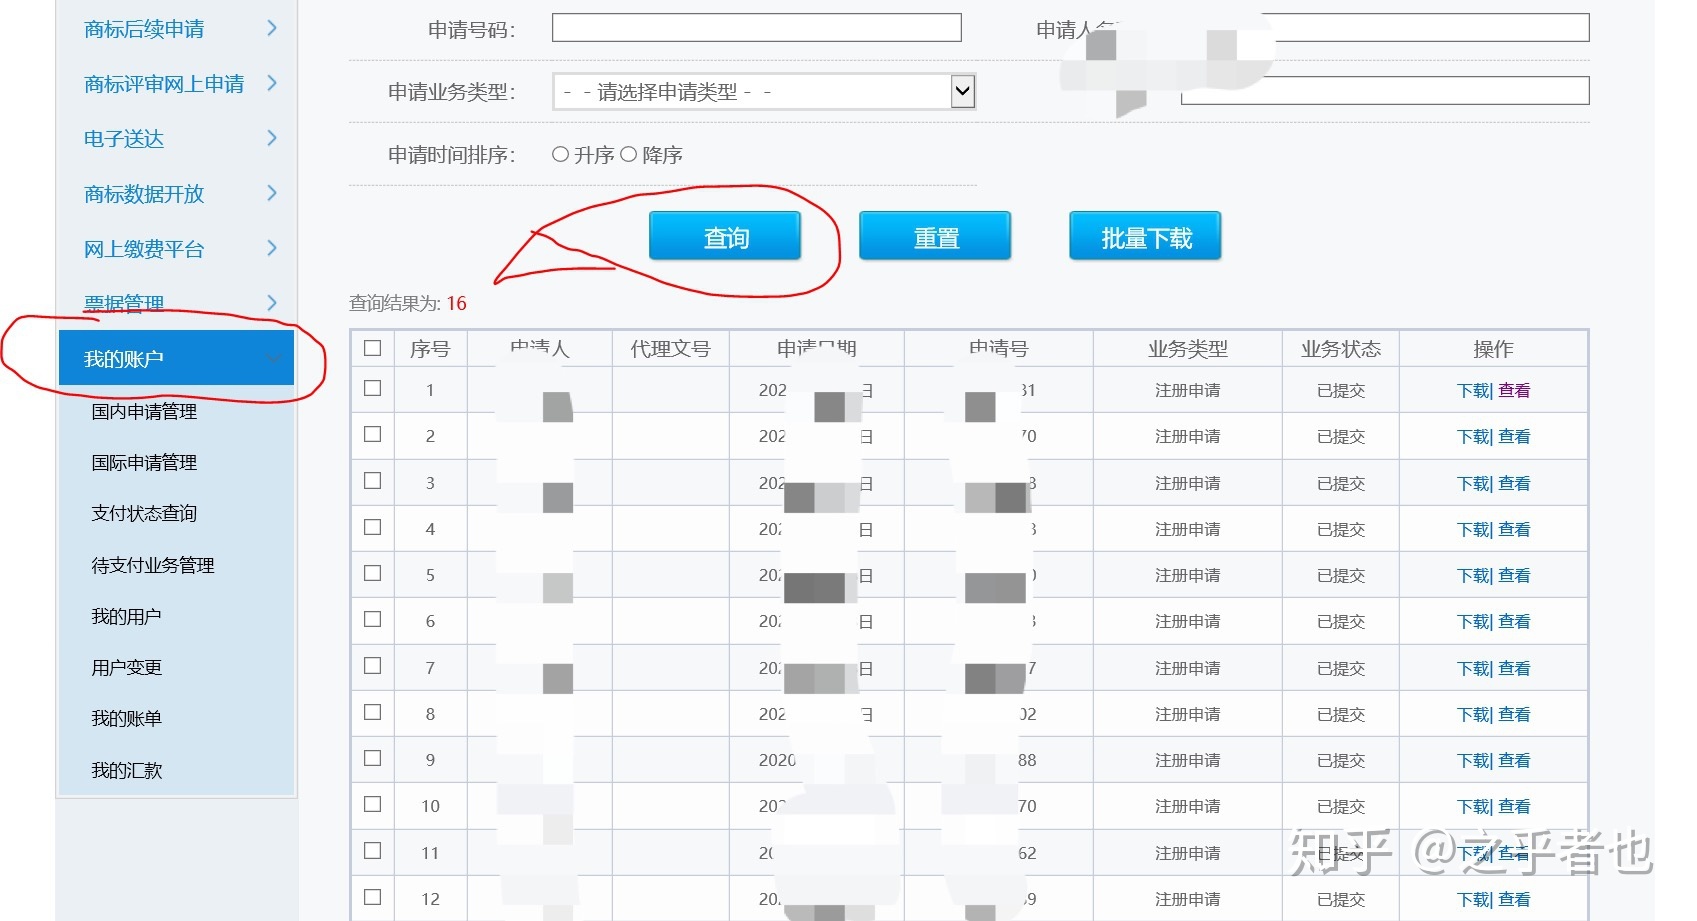
Task: Check the checkbox for row 1
Action: (x=373, y=388)
